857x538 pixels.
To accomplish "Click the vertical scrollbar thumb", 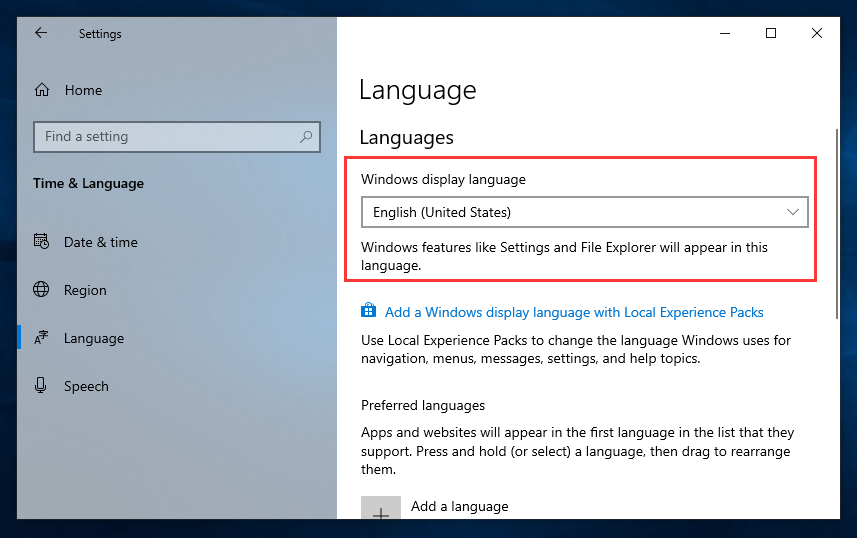I will [x=837, y=224].
